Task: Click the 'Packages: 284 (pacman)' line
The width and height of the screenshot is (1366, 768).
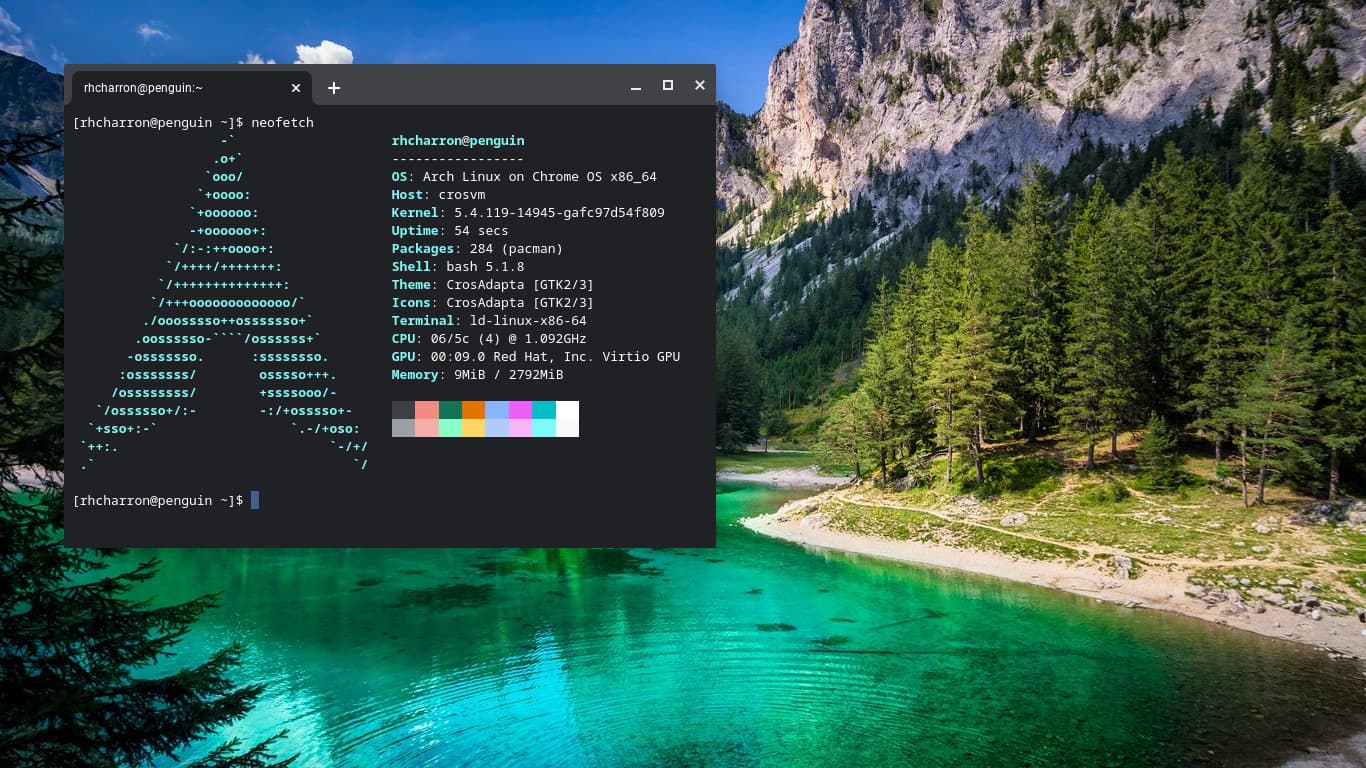Action: [x=477, y=249]
